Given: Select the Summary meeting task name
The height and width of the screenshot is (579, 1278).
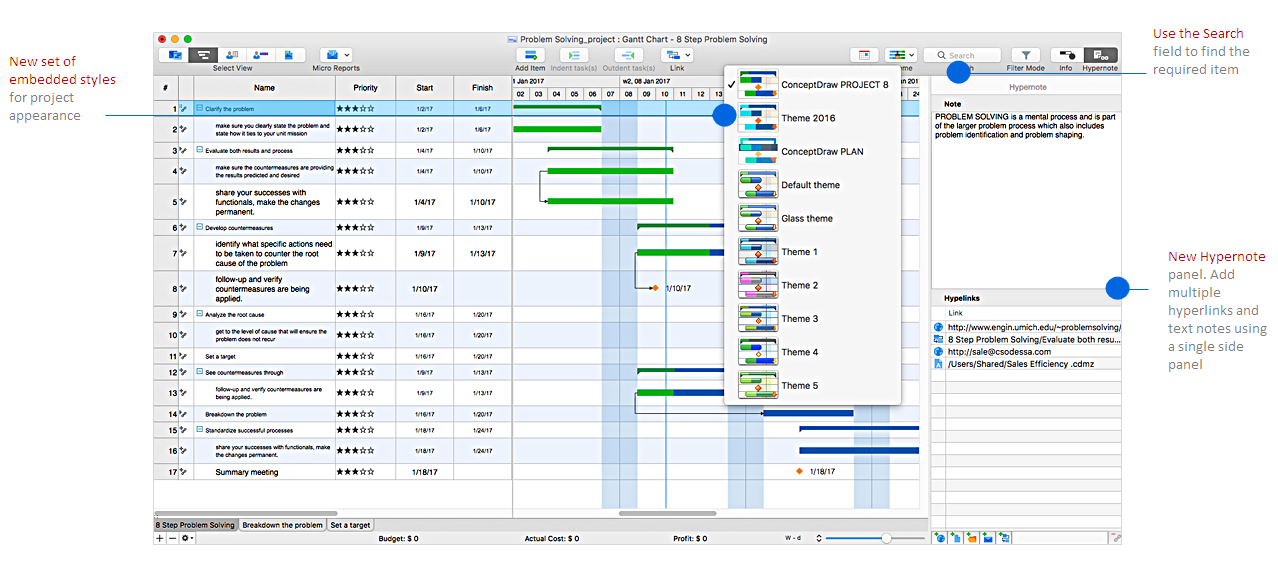Looking at the screenshot, I should tap(247, 472).
